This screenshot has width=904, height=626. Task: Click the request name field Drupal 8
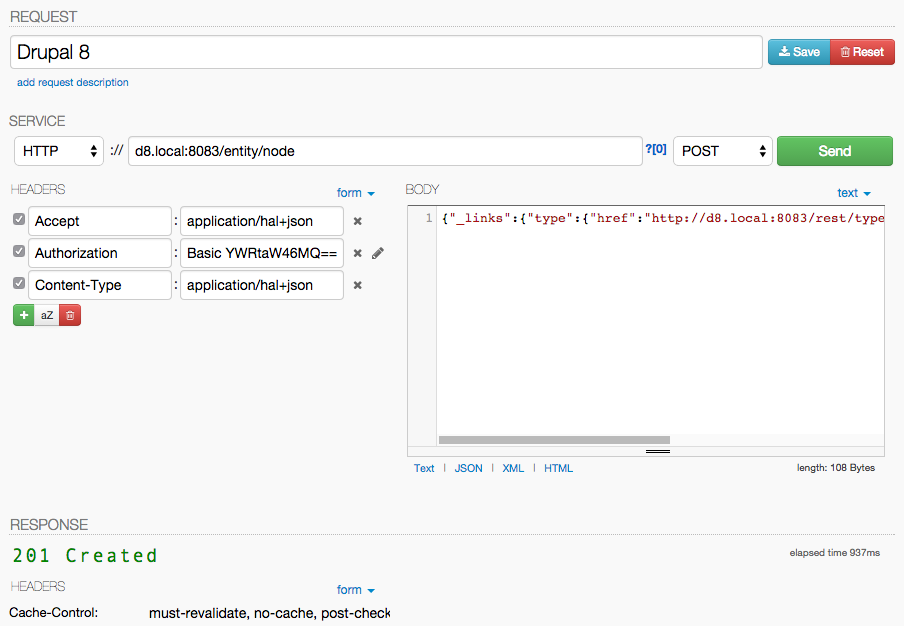tap(386, 52)
